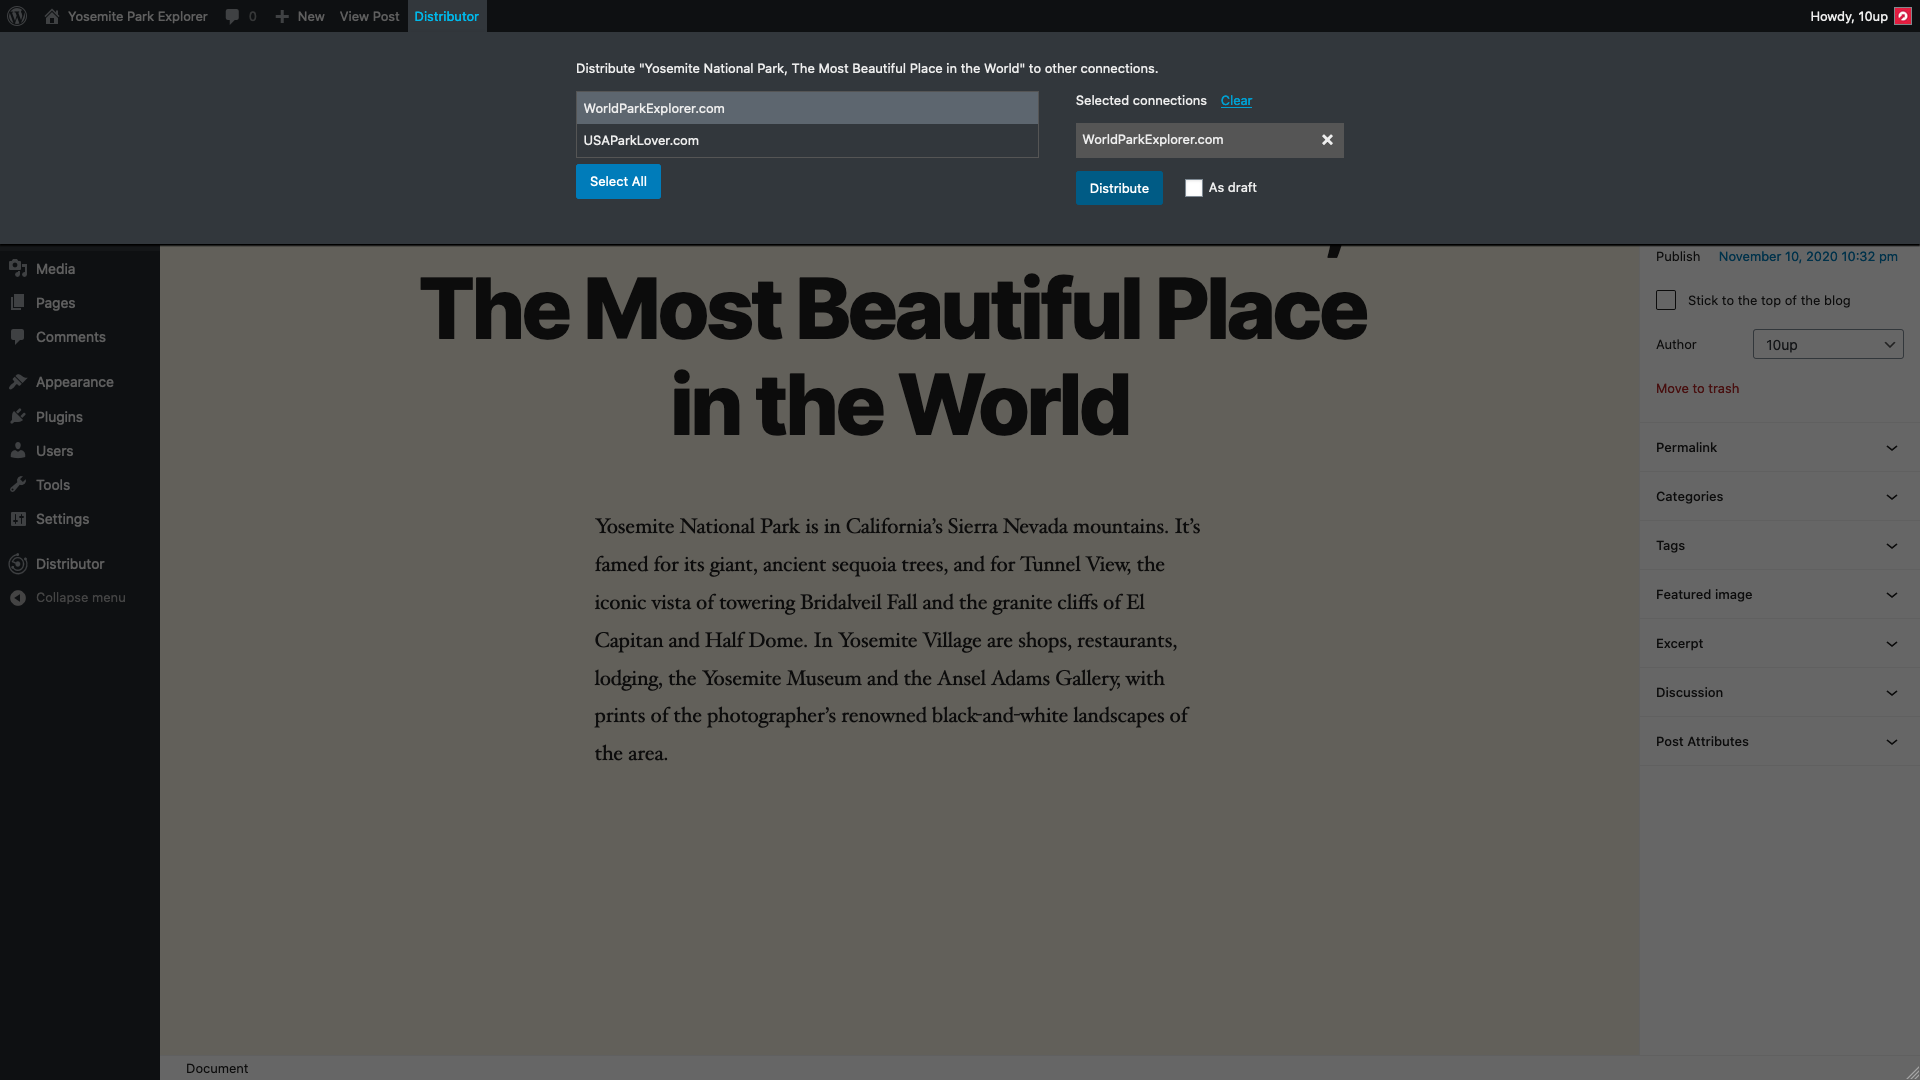This screenshot has height=1080, width=1920.
Task: Enable Stick to the top of blog
Action: click(x=1665, y=299)
